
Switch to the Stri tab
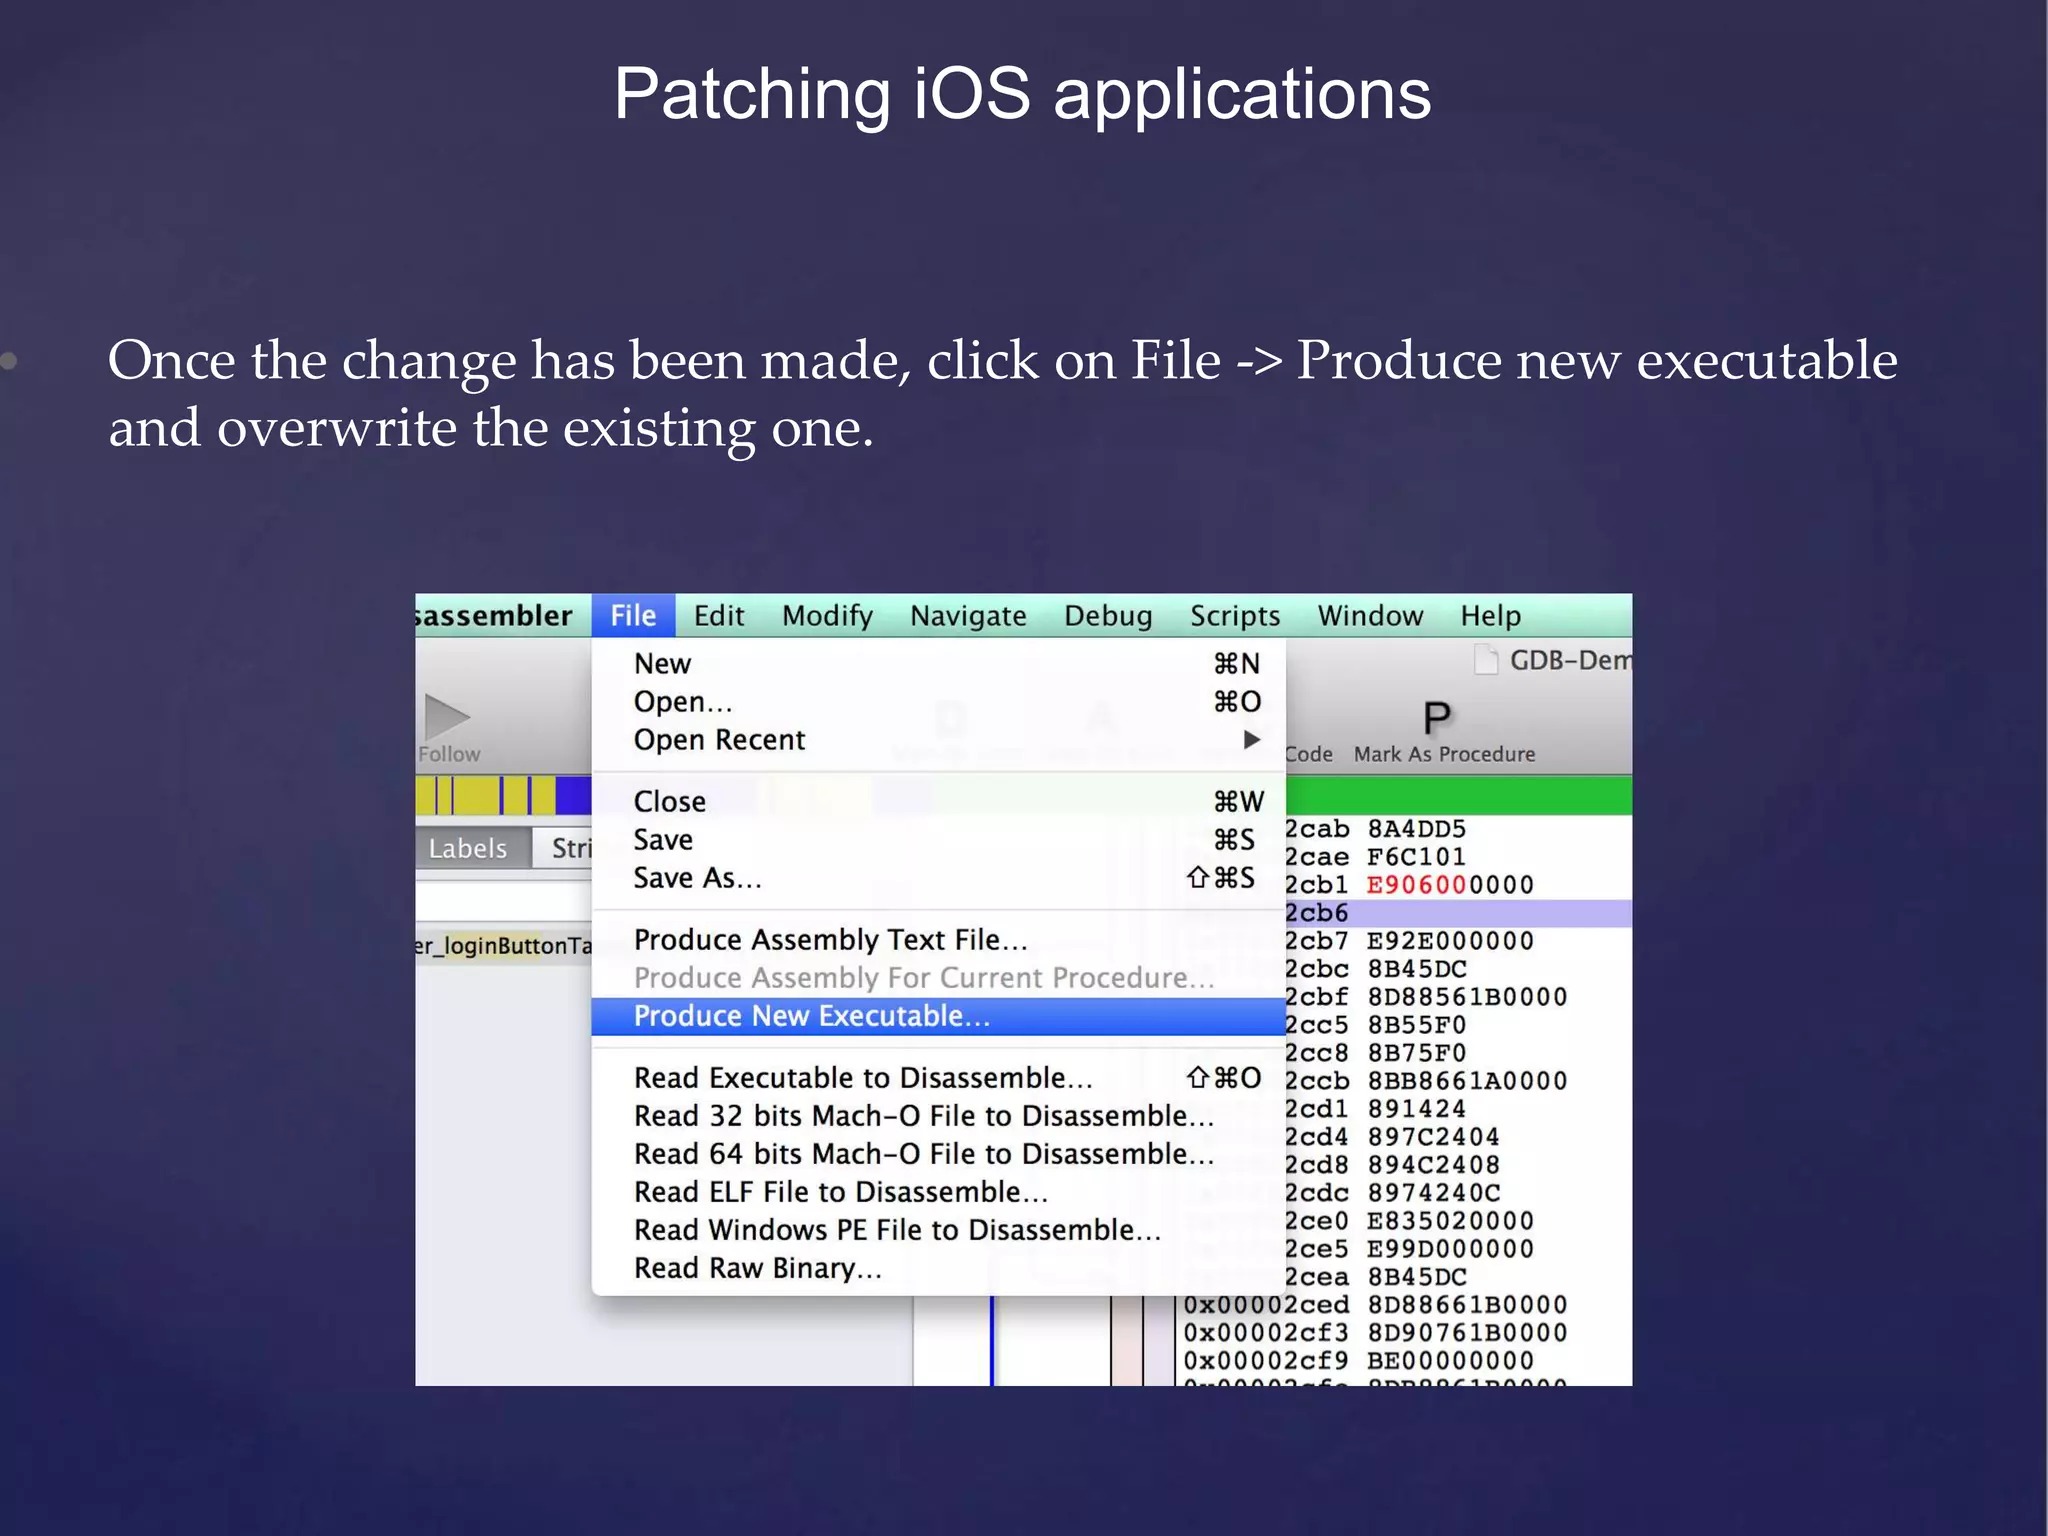563,848
